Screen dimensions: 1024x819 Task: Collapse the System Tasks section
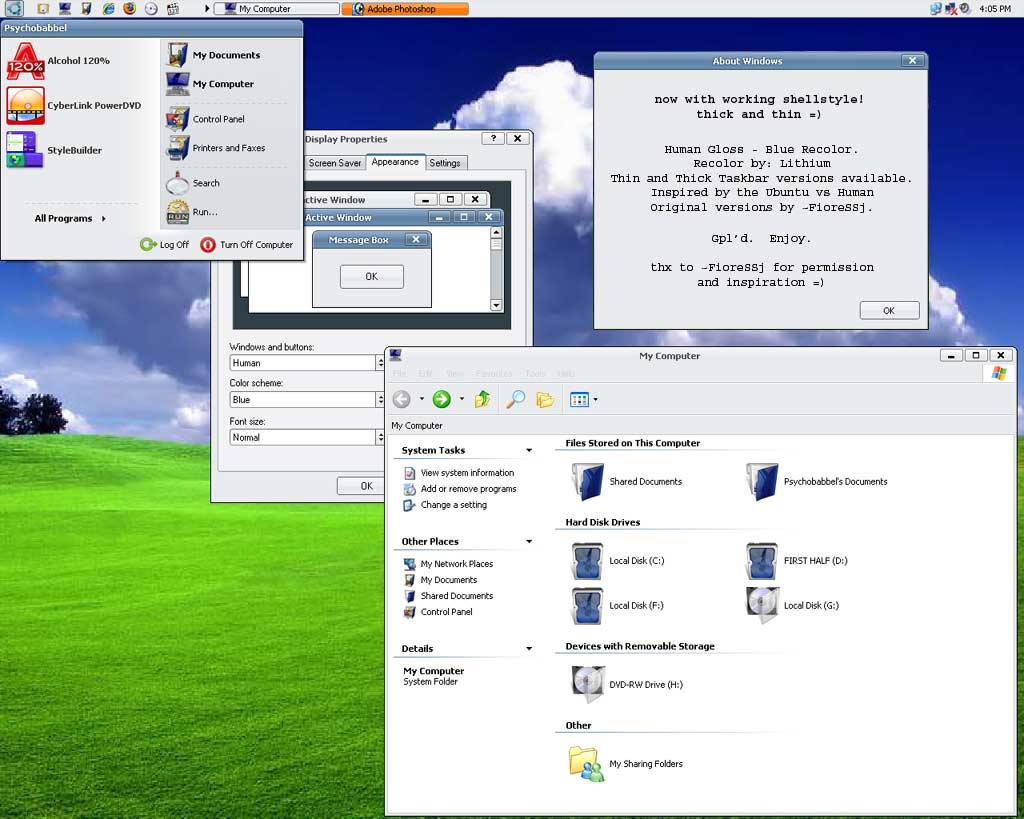coord(529,451)
